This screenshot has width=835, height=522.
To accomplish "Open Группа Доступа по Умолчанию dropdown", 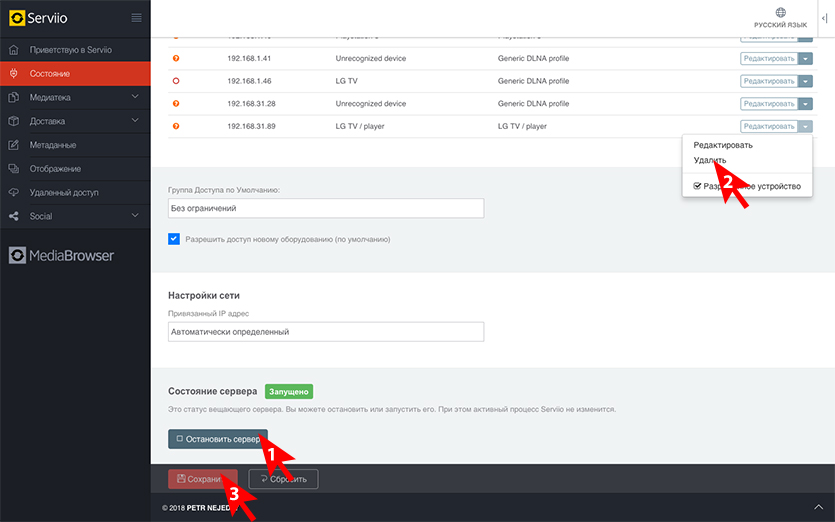I will 326,208.
